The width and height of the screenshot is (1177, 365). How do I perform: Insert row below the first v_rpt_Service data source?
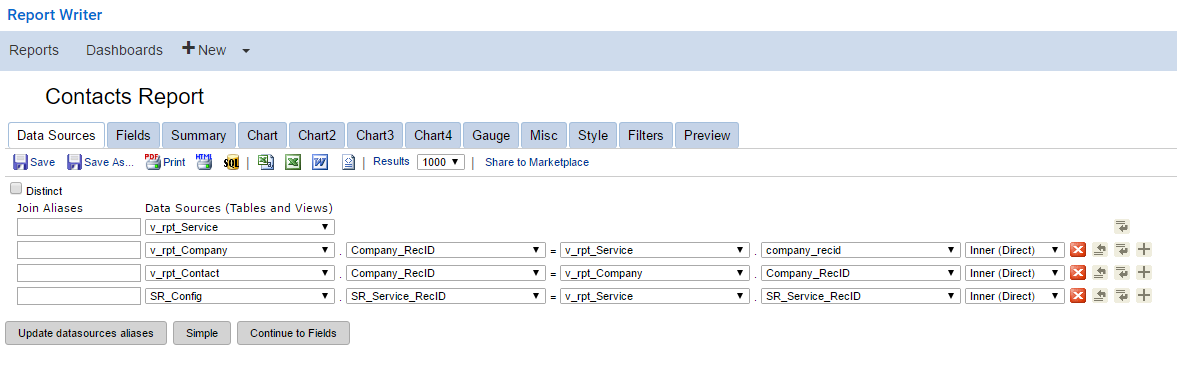pos(1122,227)
